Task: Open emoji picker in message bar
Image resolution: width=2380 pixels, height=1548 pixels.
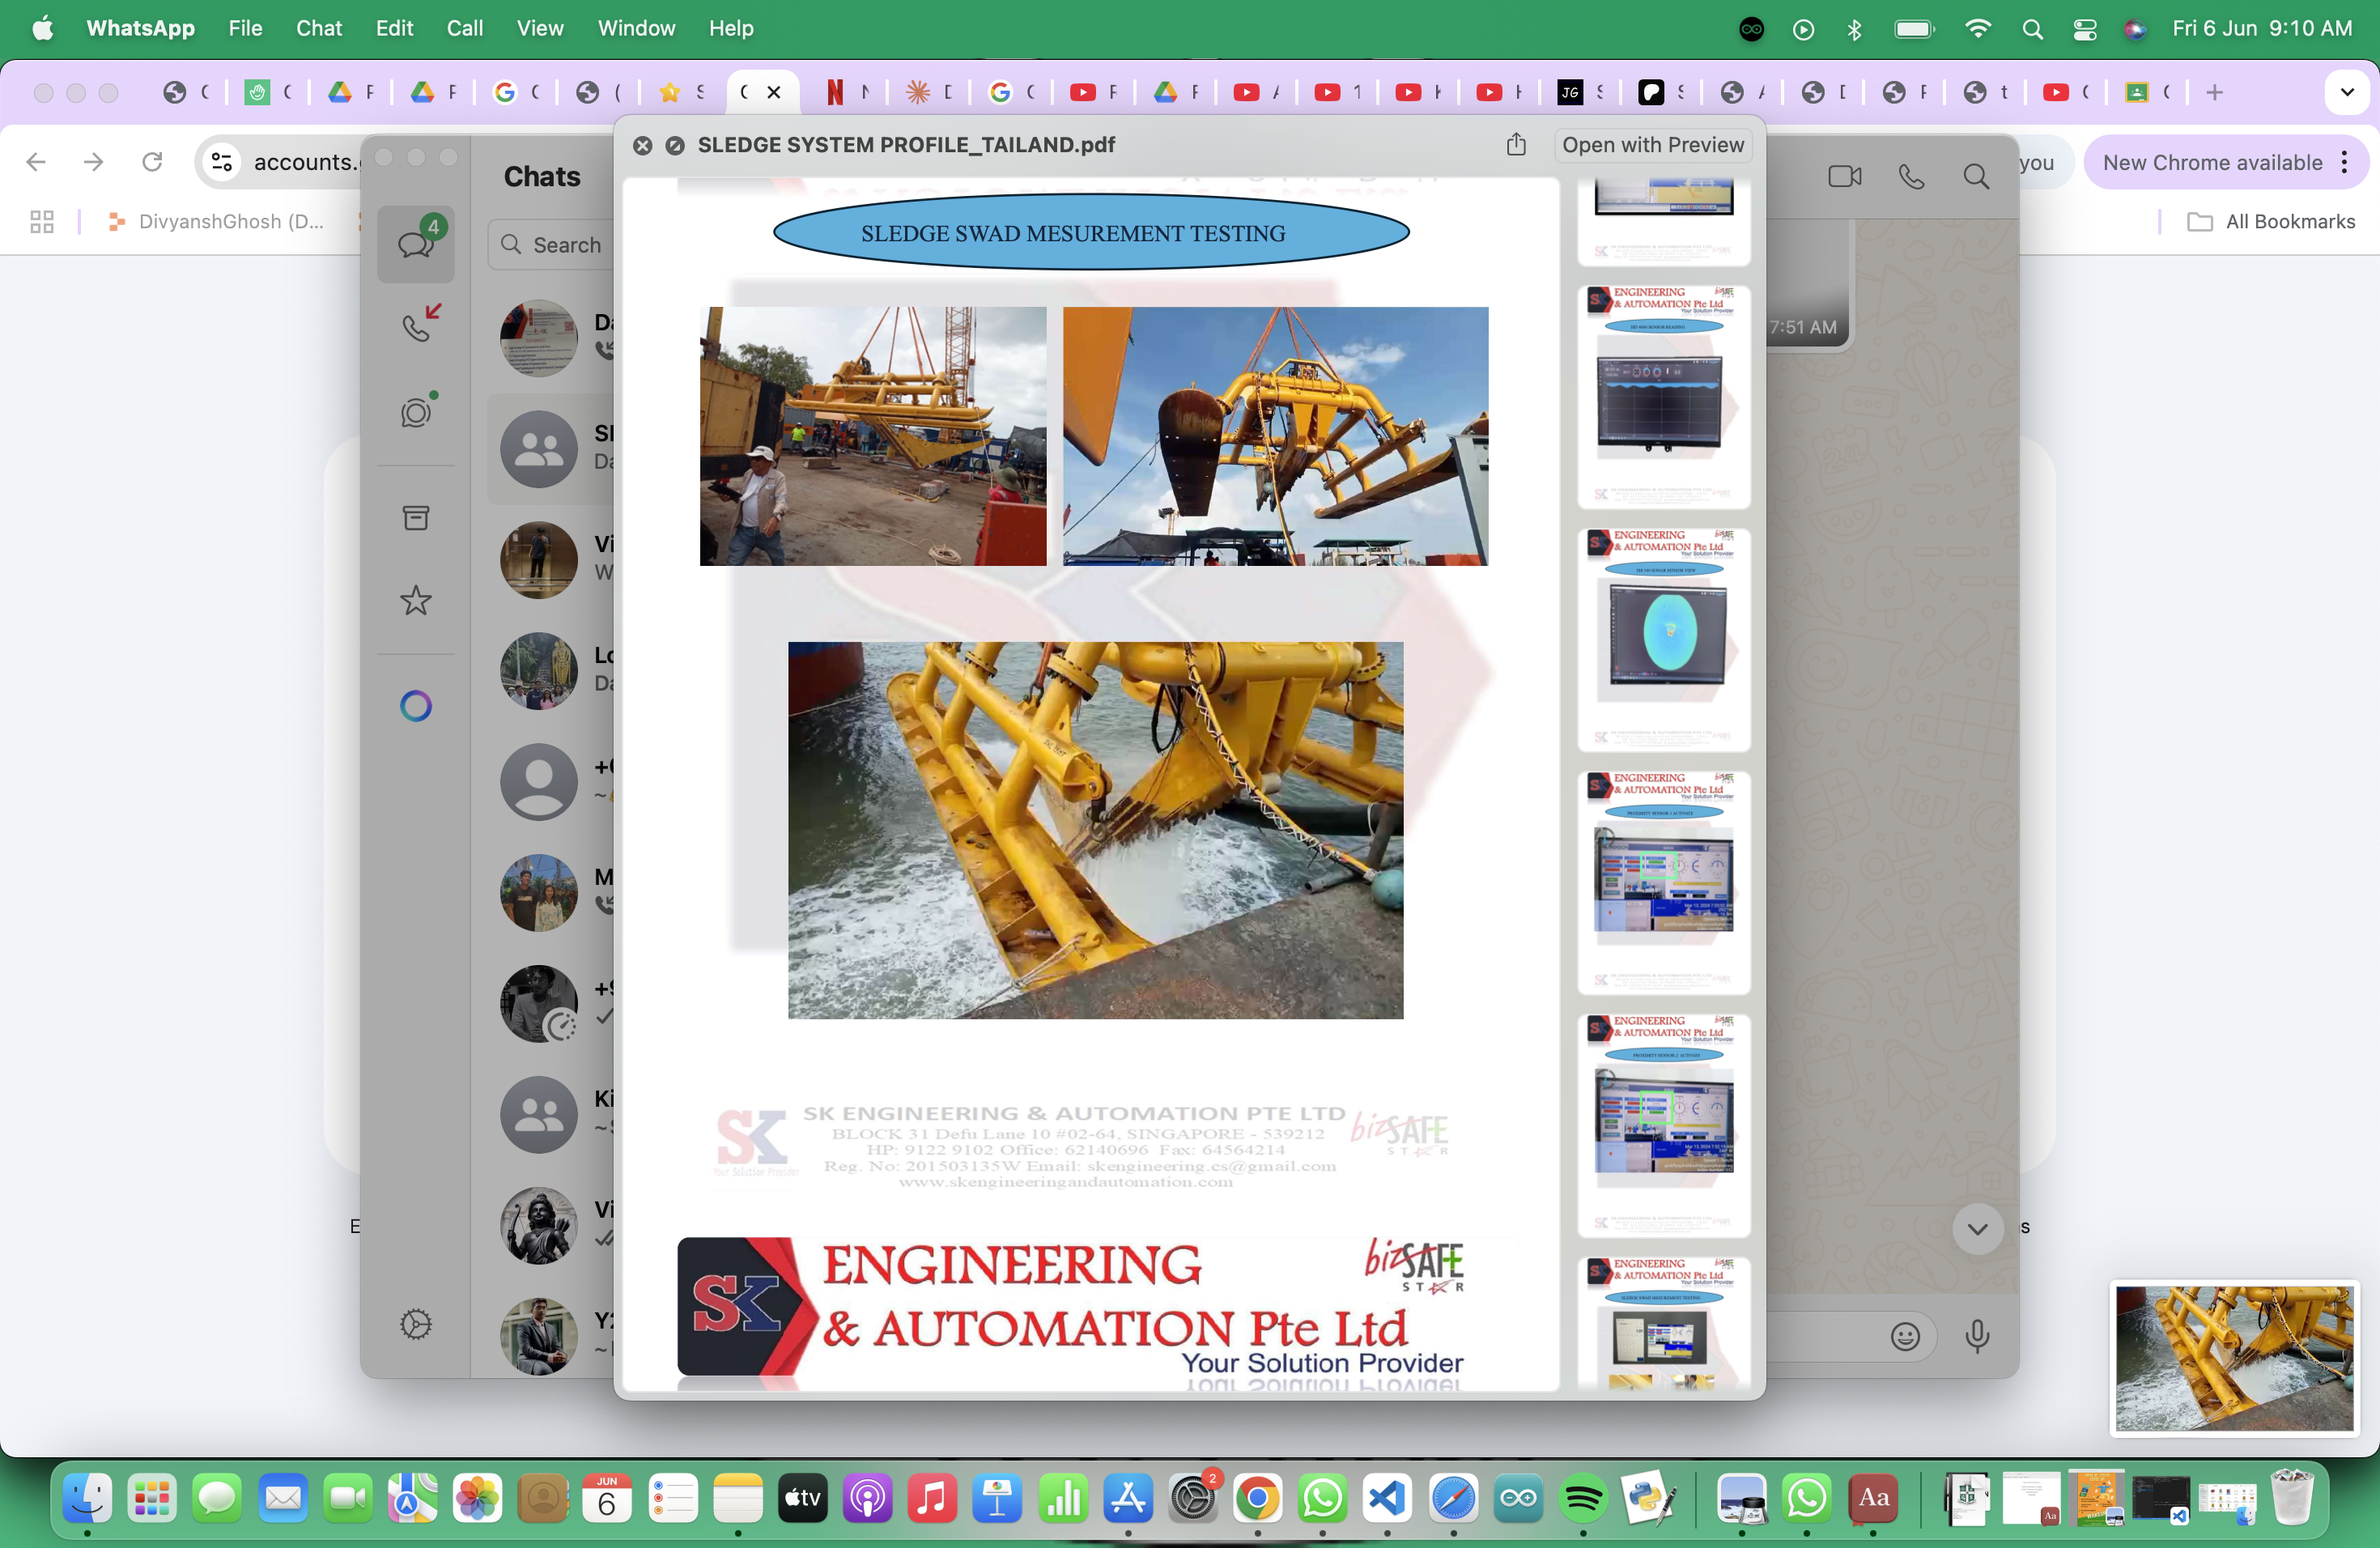Action: pyautogui.click(x=1905, y=1336)
